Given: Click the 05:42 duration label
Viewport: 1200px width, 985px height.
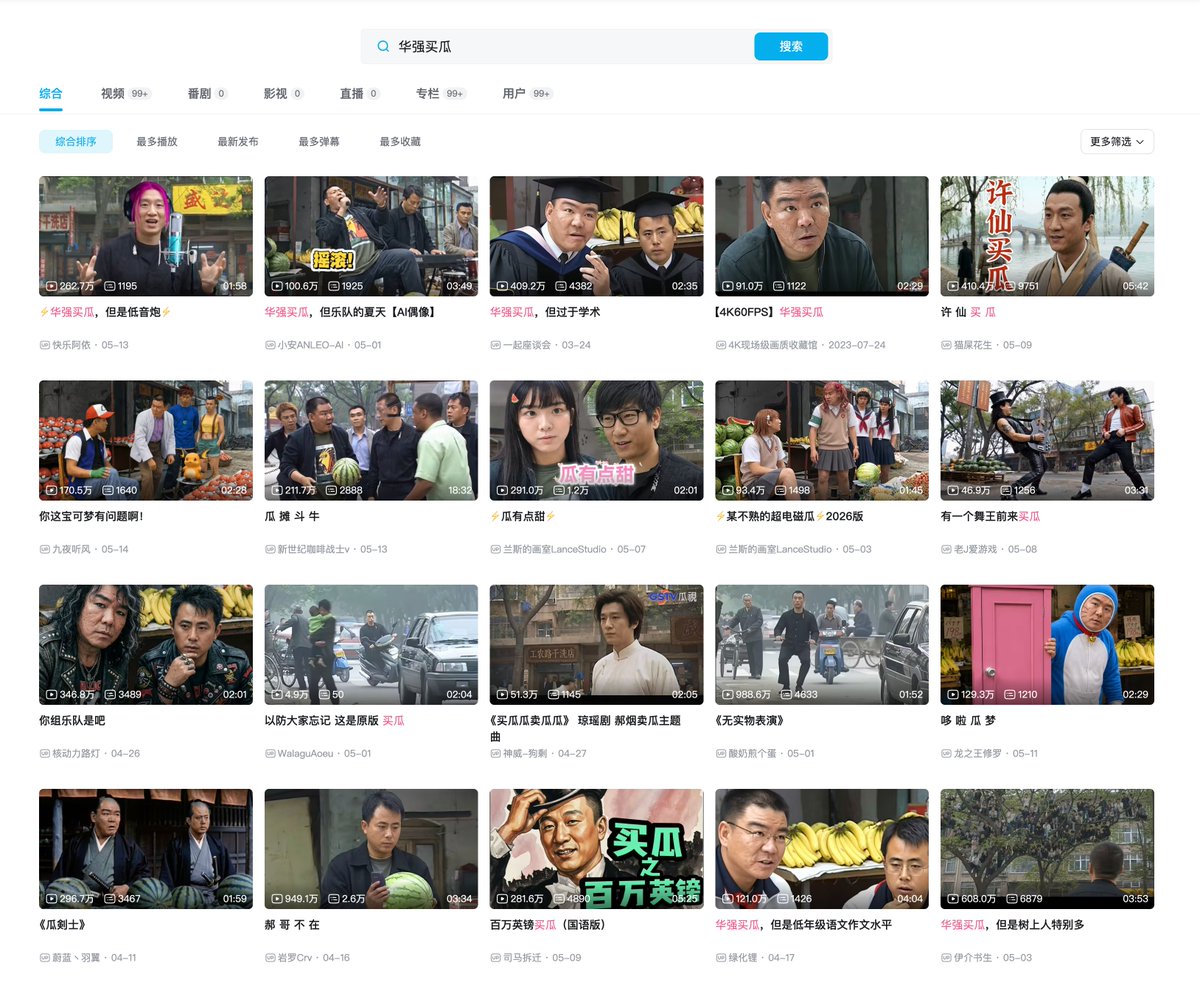Looking at the screenshot, I should coord(1135,286).
